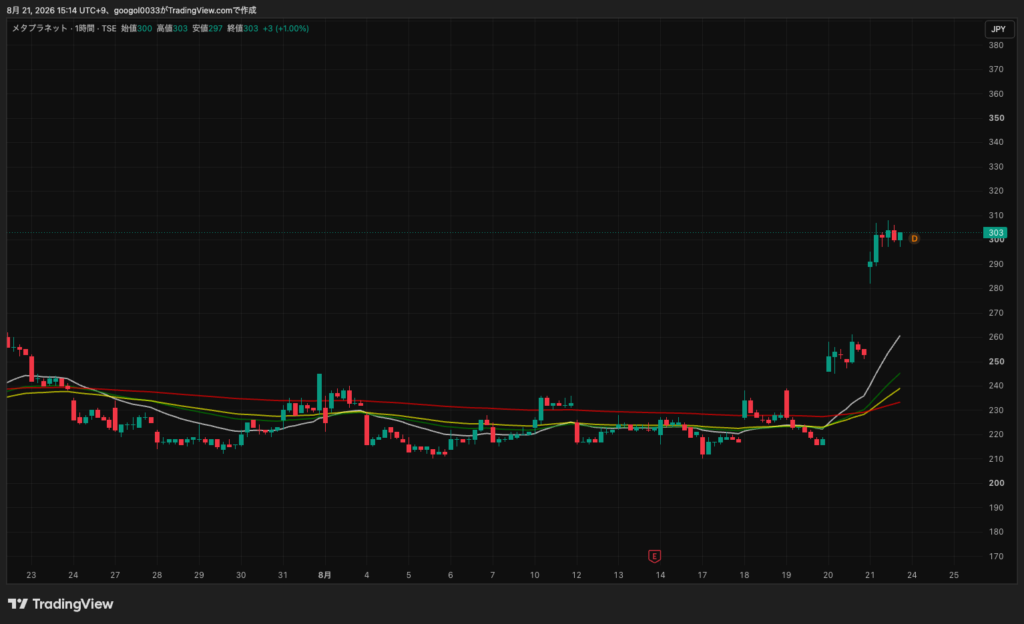Click the TradingView logo
This screenshot has width=1024, height=624.
click(60, 604)
